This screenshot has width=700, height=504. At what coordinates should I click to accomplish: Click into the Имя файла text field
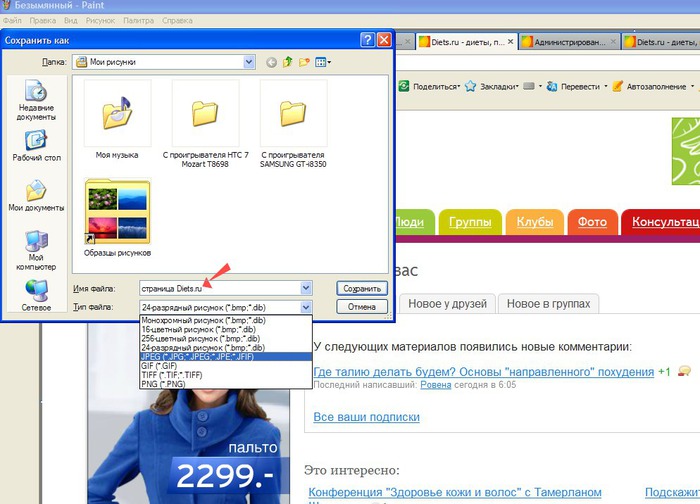pos(218,288)
